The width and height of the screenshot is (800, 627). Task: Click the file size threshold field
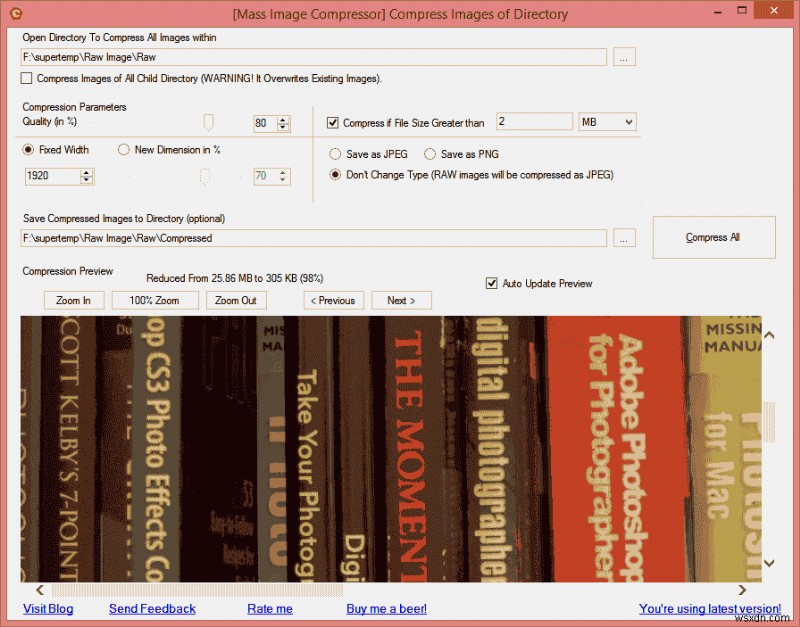click(x=534, y=121)
